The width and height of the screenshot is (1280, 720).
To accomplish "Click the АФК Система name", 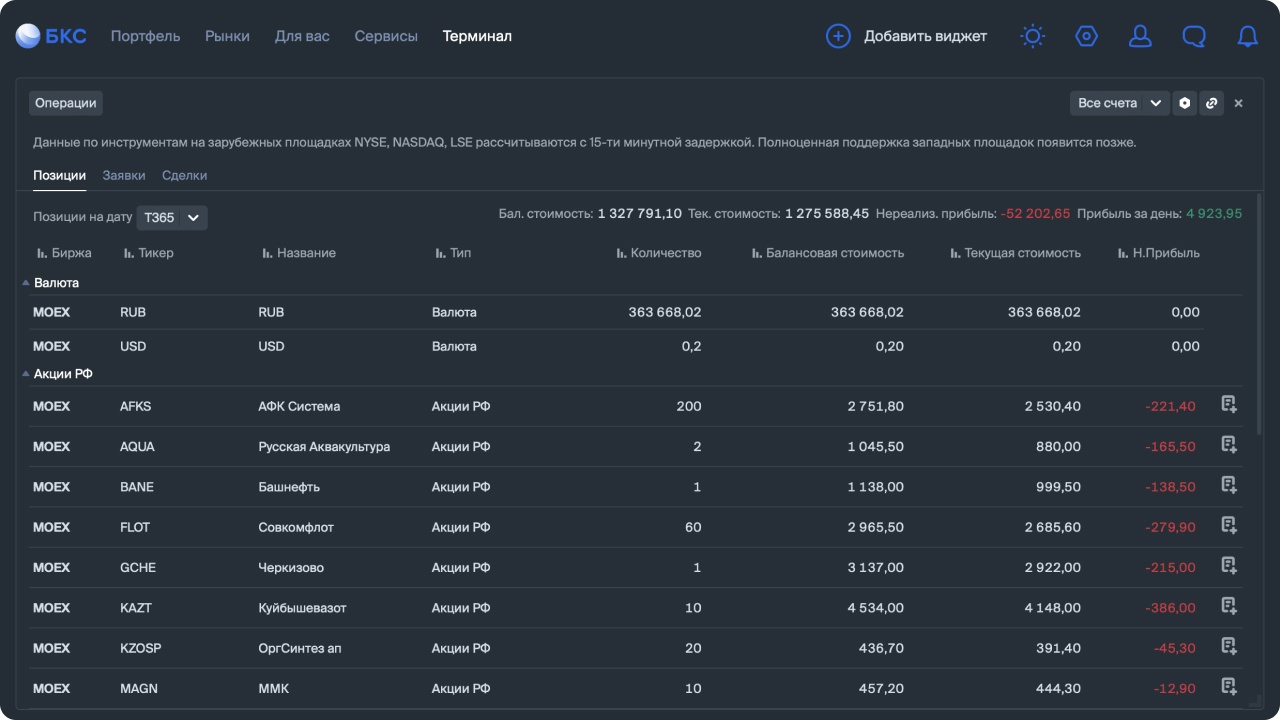I will pos(299,406).
